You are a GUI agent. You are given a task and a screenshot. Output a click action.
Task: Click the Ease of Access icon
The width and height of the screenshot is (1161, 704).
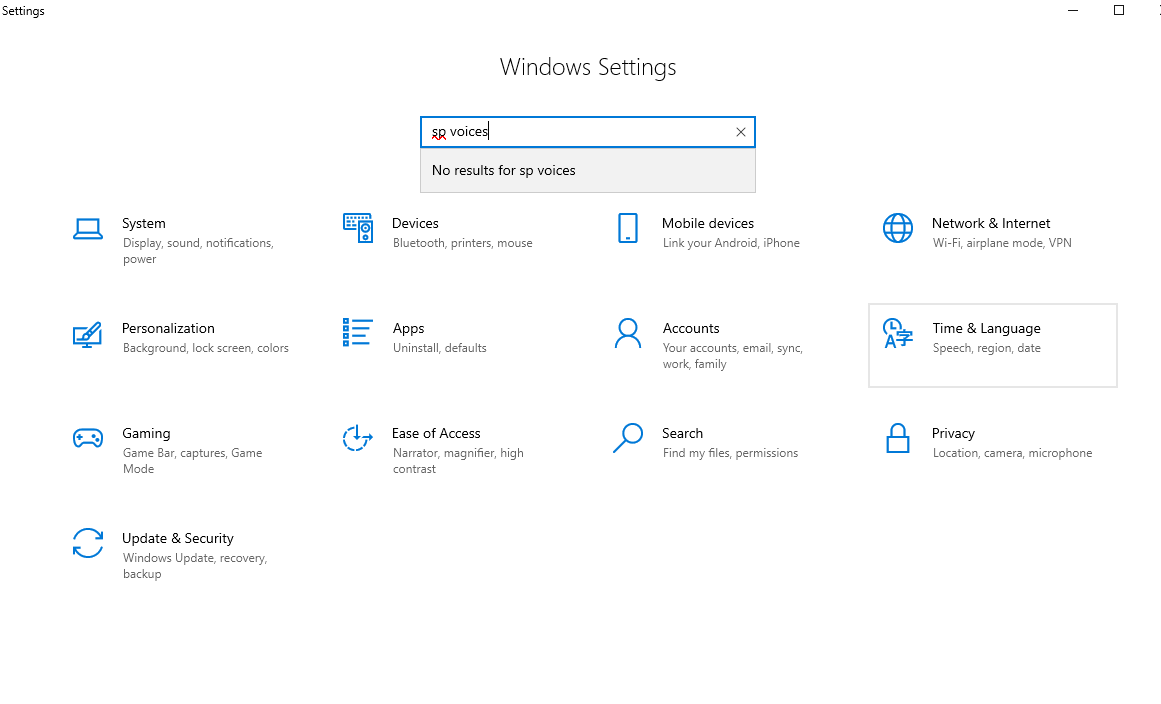pyautogui.click(x=358, y=438)
